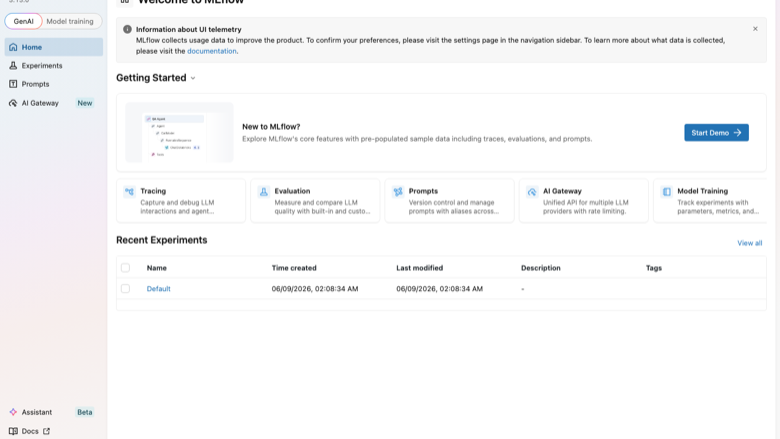Screen dimensions: 780x439
Task: Click the Prompts icon in sidebar
Action: [13, 84]
